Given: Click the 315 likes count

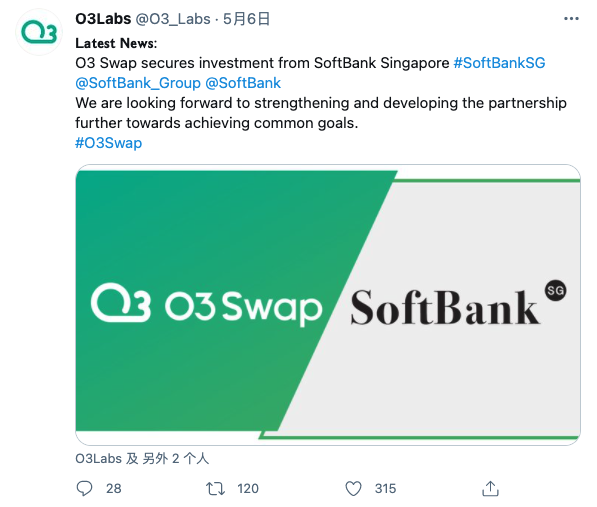Looking at the screenshot, I should tap(385, 488).
